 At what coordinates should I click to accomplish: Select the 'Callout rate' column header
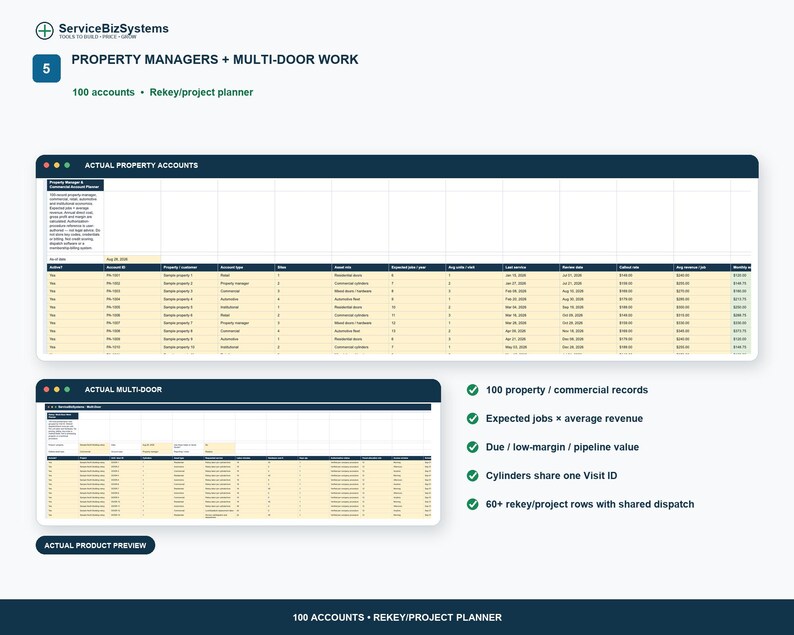645,267
